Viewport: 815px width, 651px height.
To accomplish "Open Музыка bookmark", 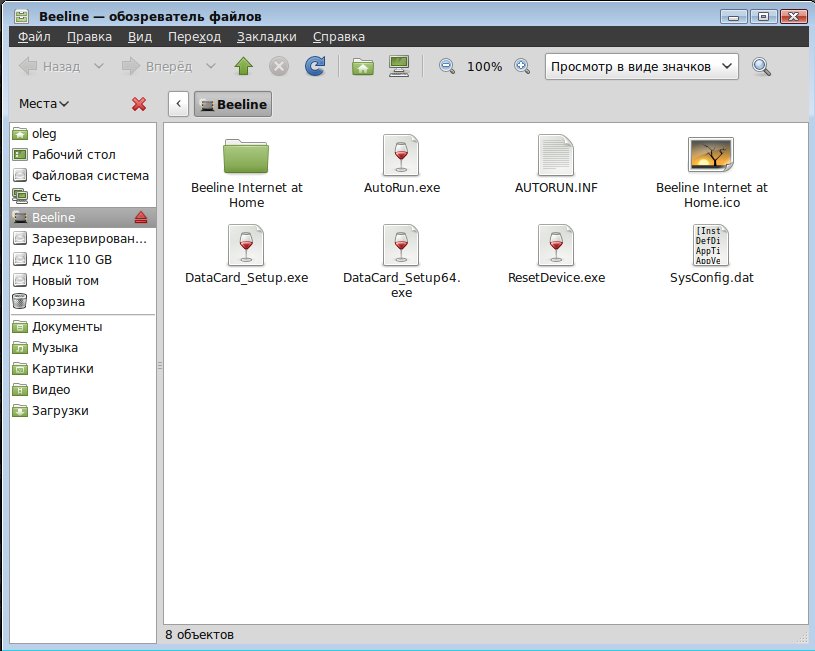I will pos(83,348).
